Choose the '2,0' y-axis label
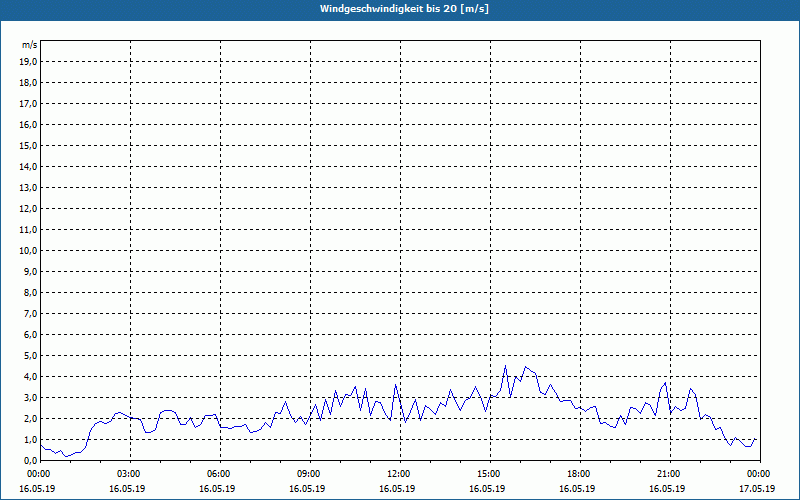Screen dimensions: 800x500 31,419
